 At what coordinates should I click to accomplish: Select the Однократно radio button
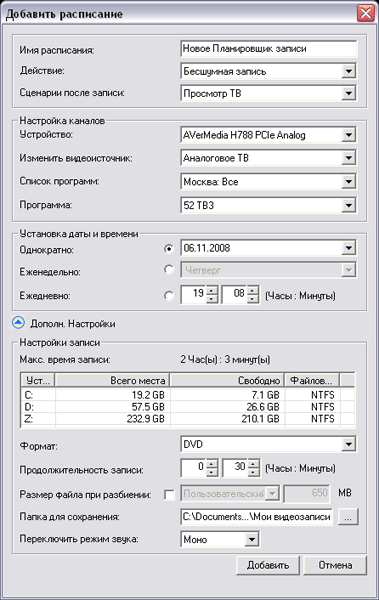pos(168,249)
